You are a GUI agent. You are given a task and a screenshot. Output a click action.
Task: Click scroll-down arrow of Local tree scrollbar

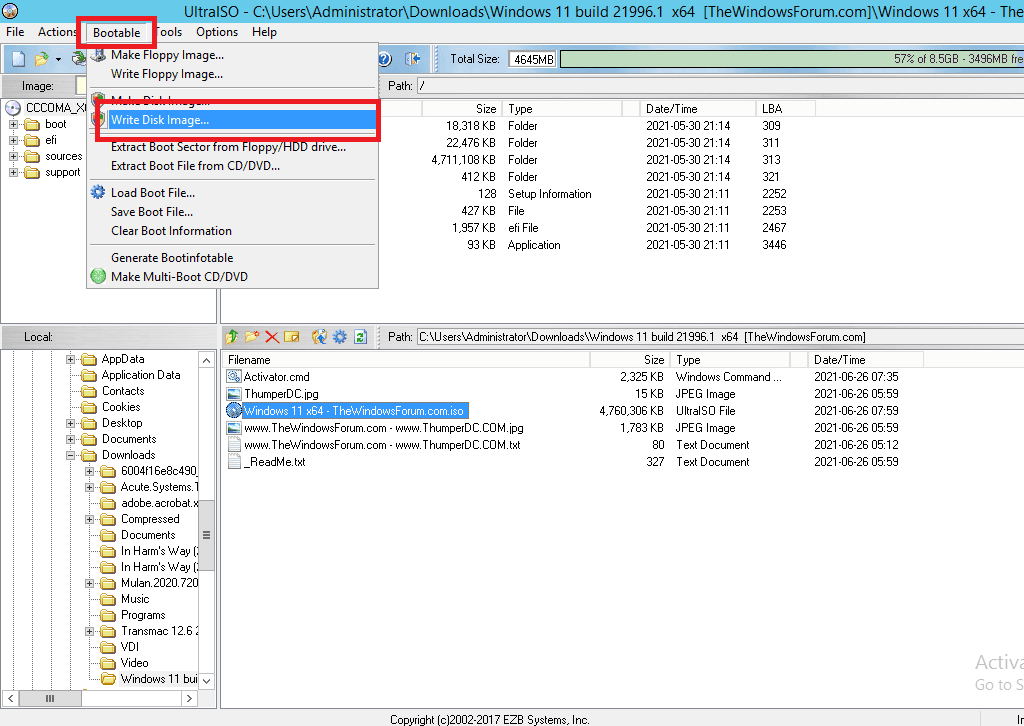coord(206,681)
